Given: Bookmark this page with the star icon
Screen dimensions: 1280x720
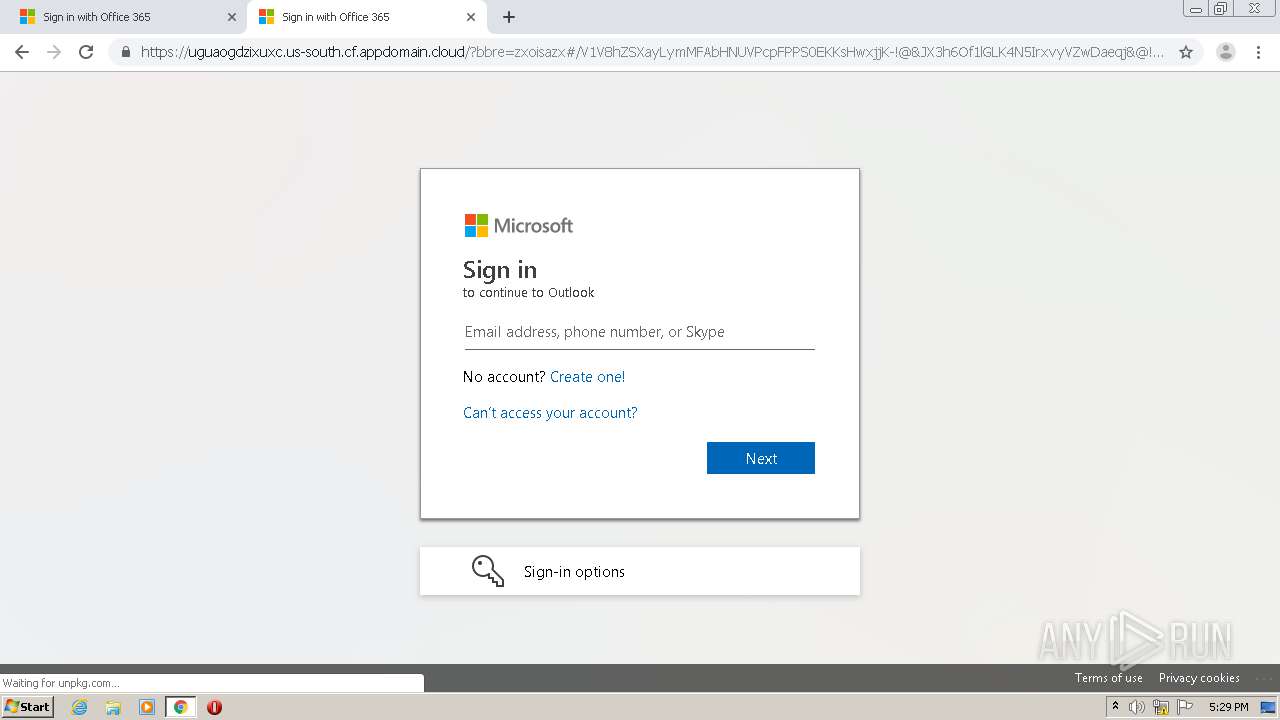Looking at the screenshot, I should (x=1186, y=52).
